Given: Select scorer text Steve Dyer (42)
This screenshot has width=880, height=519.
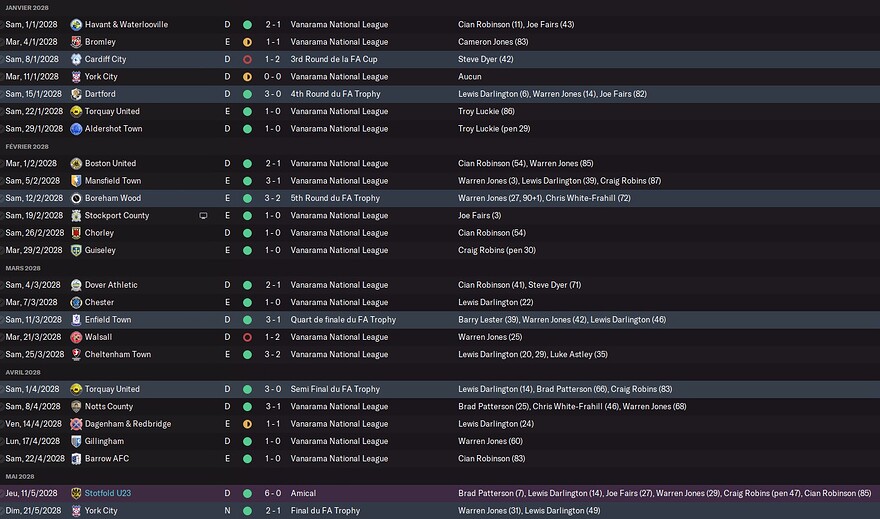Looking at the screenshot, I should click(485, 59).
